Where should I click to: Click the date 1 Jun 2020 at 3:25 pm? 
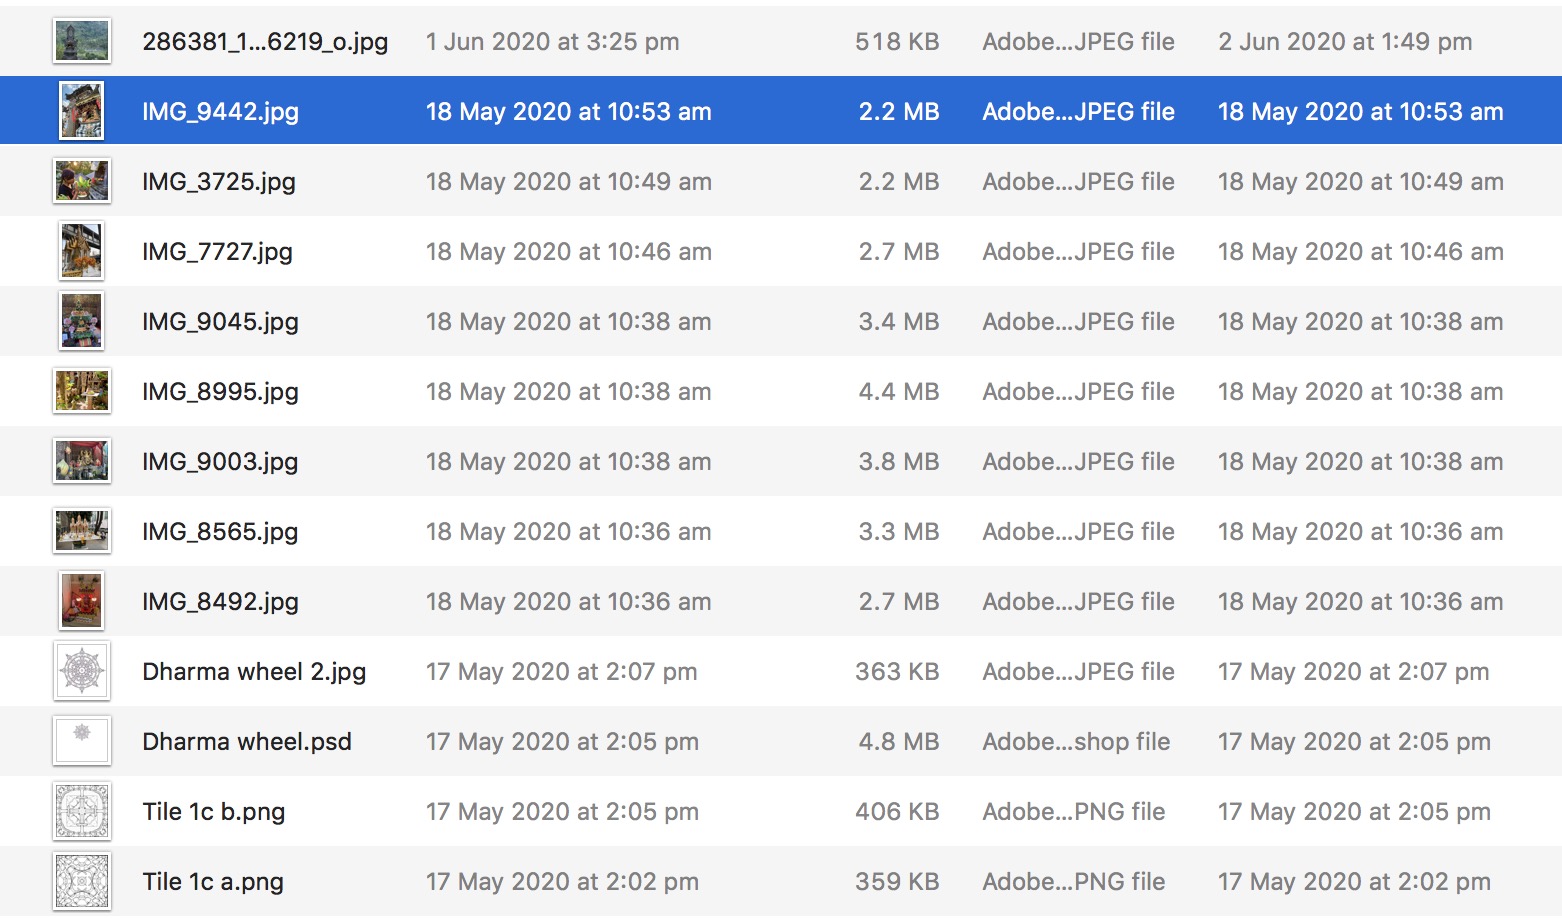point(553,42)
